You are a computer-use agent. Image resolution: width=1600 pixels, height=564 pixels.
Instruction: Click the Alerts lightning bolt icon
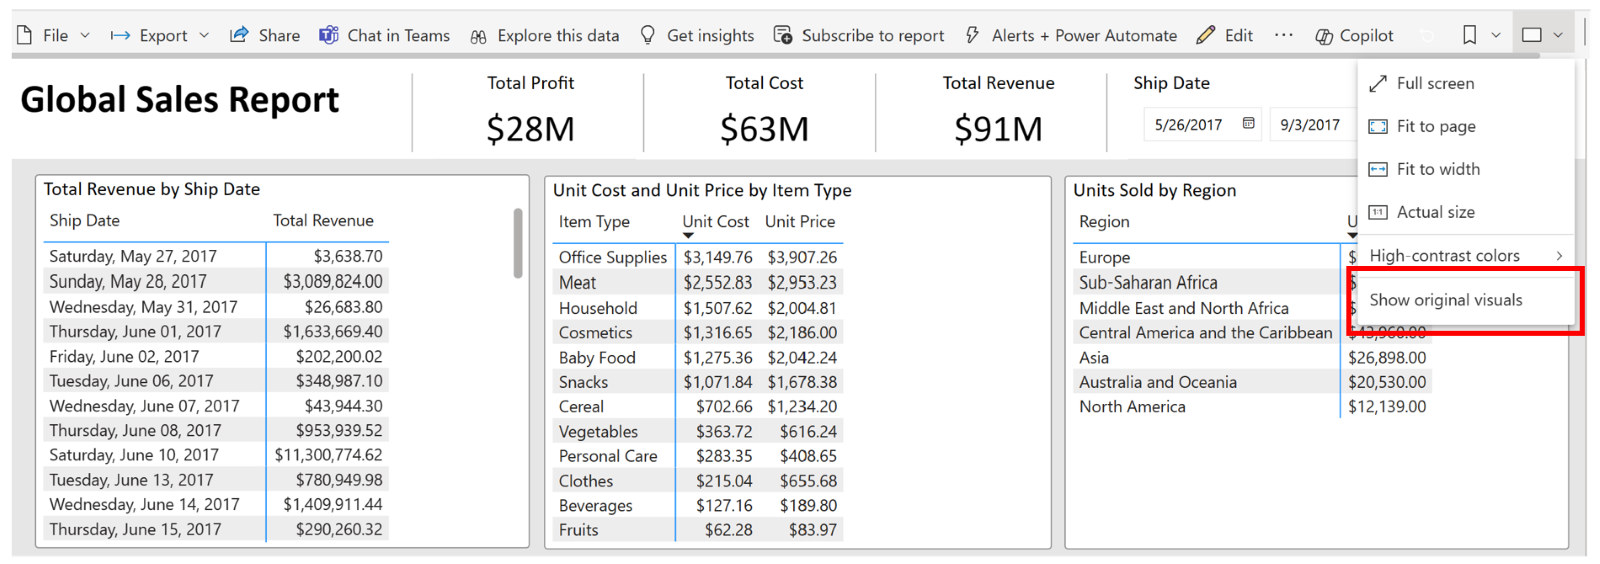click(x=972, y=35)
